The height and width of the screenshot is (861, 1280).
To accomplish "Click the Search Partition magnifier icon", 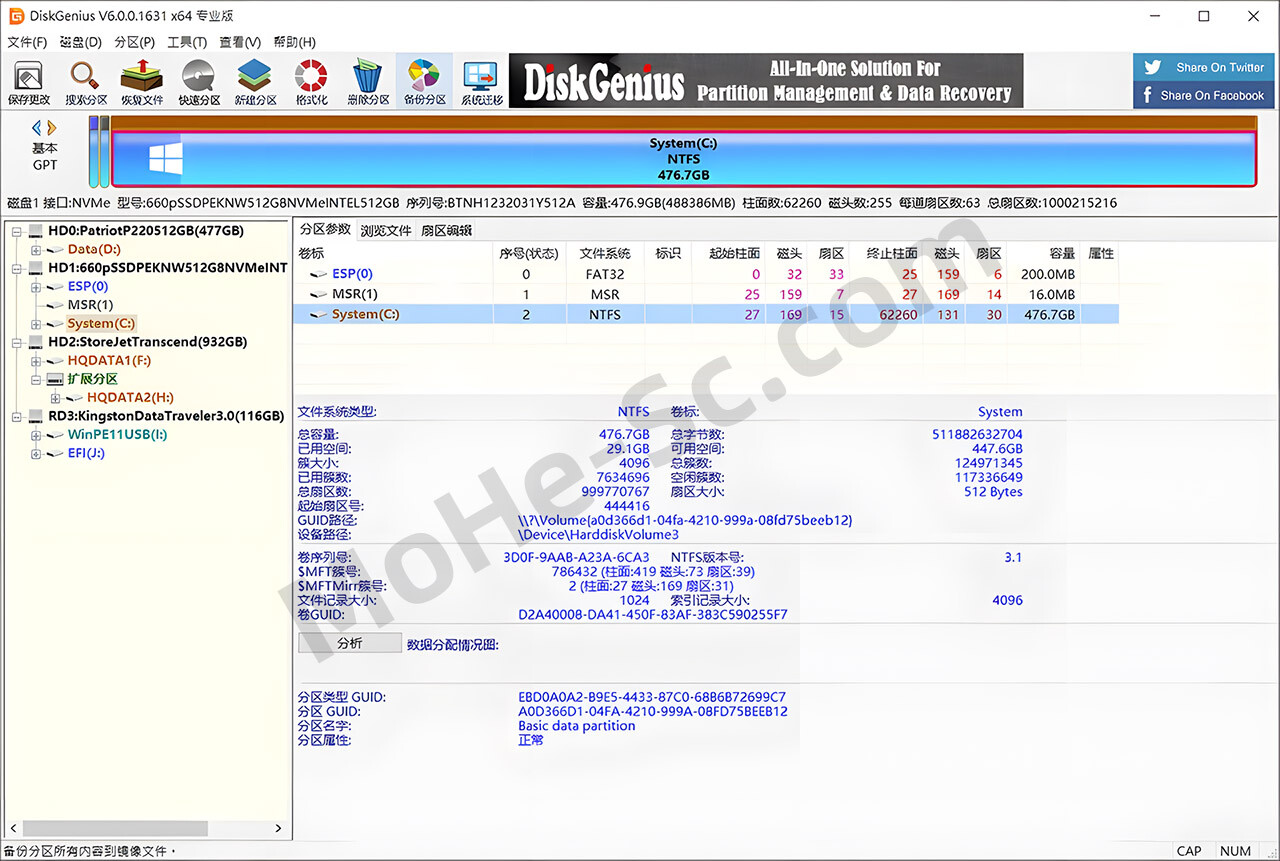I will pos(85,83).
